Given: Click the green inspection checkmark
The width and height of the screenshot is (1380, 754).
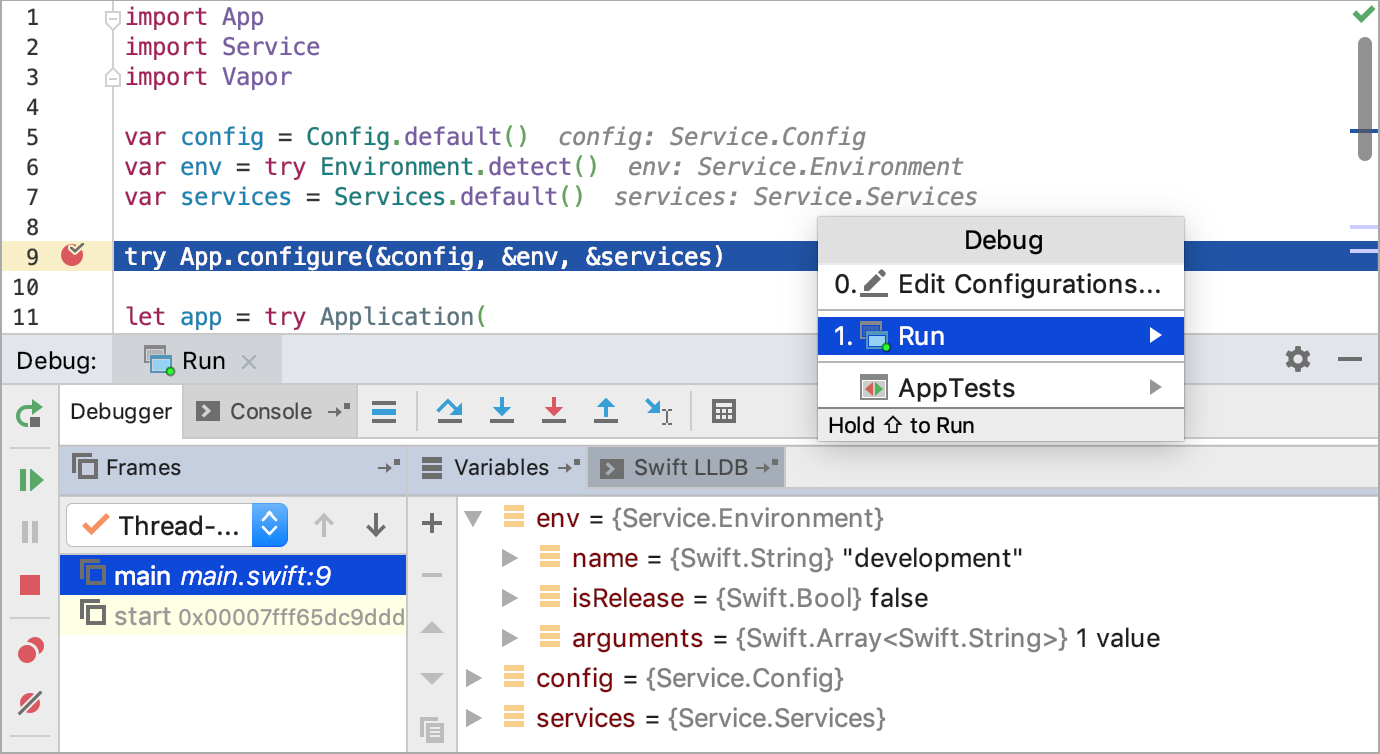Looking at the screenshot, I should click(x=1363, y=14).
